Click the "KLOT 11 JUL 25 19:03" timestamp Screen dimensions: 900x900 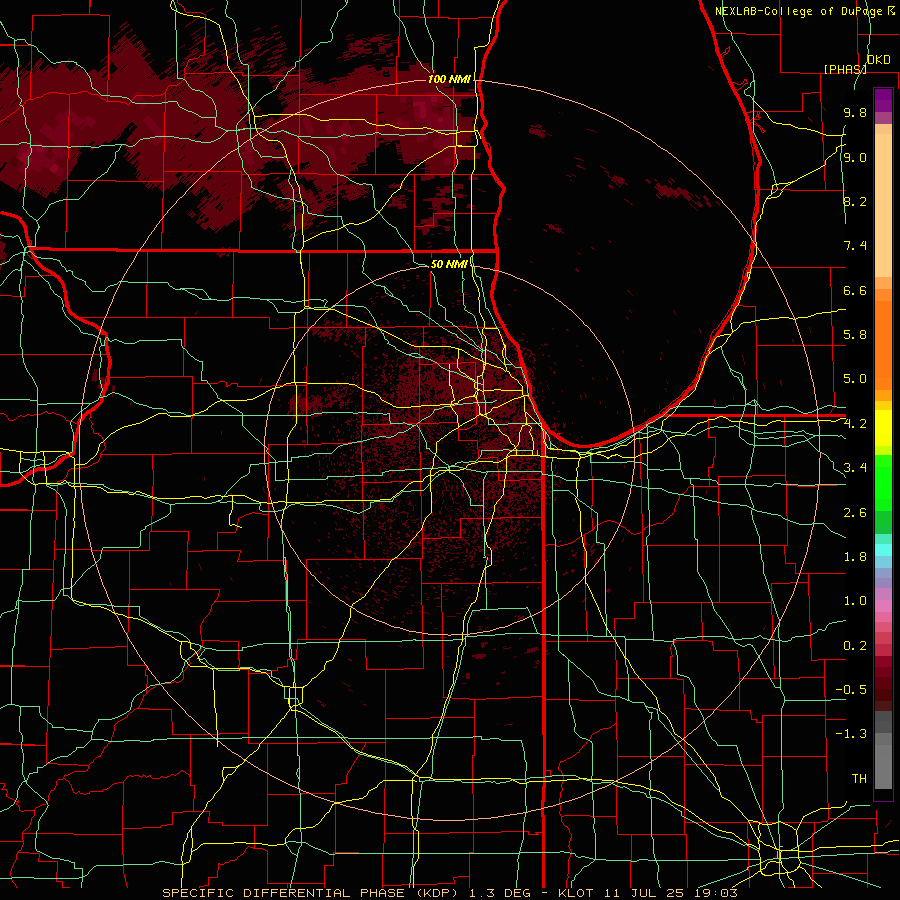(648, 893)
